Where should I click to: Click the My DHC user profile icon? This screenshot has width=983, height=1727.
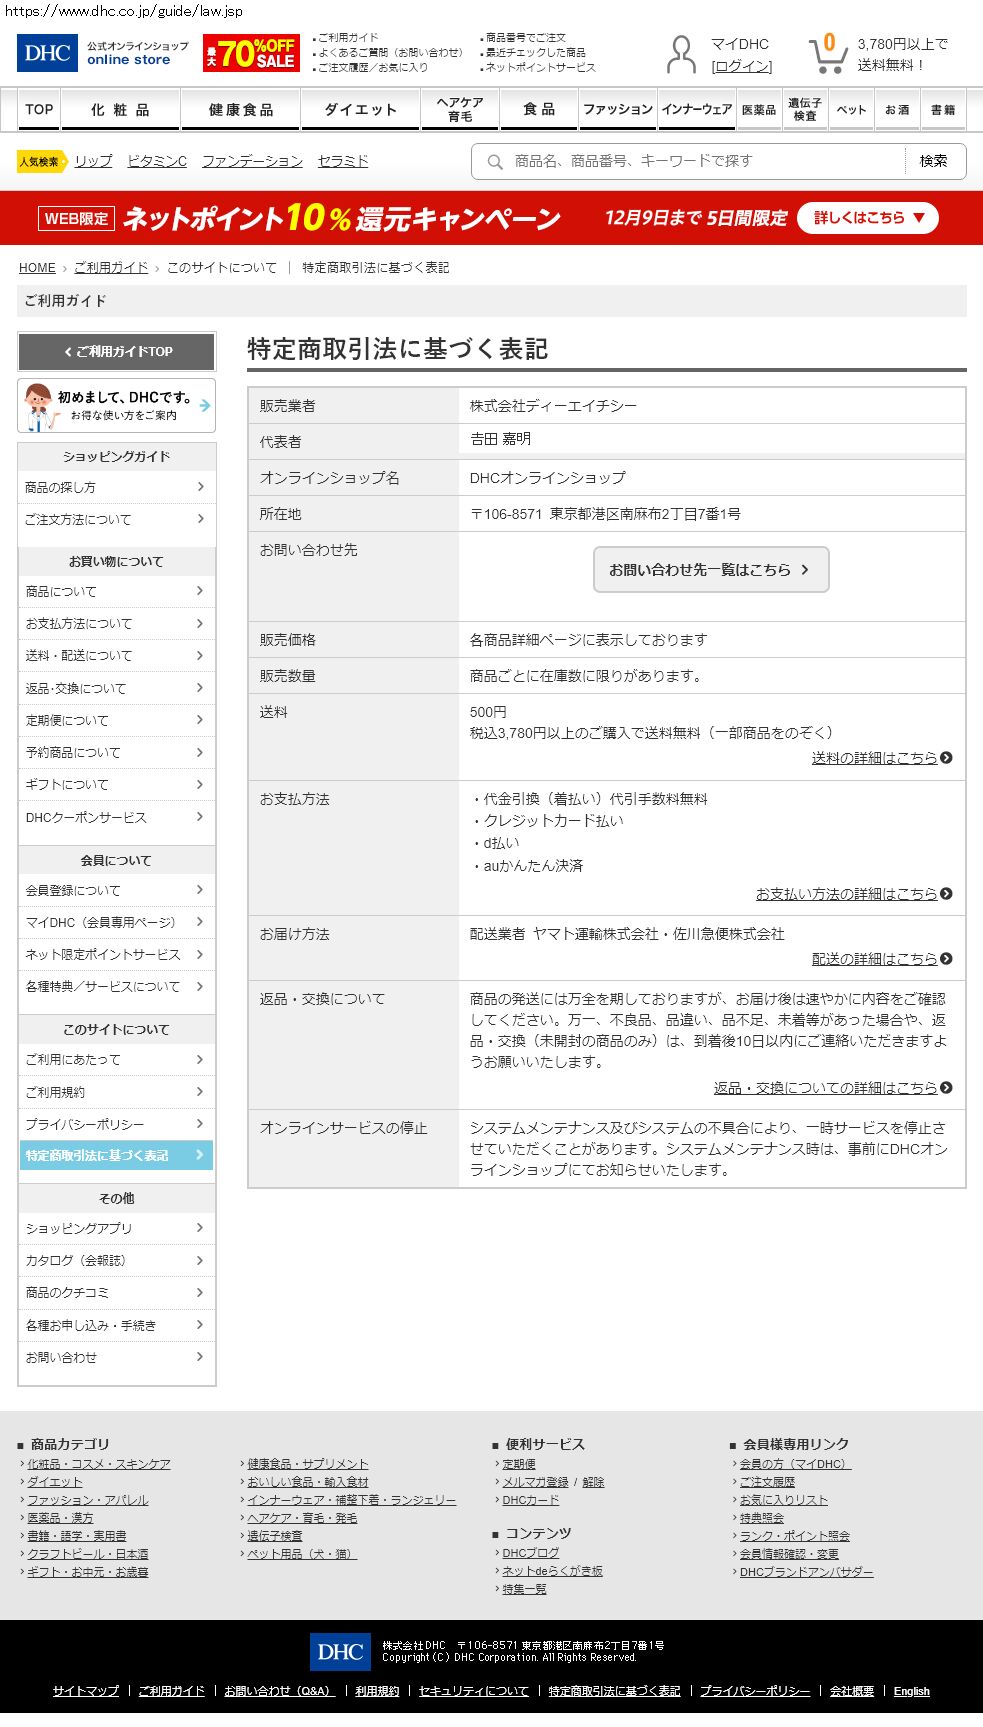click(681, 54)
